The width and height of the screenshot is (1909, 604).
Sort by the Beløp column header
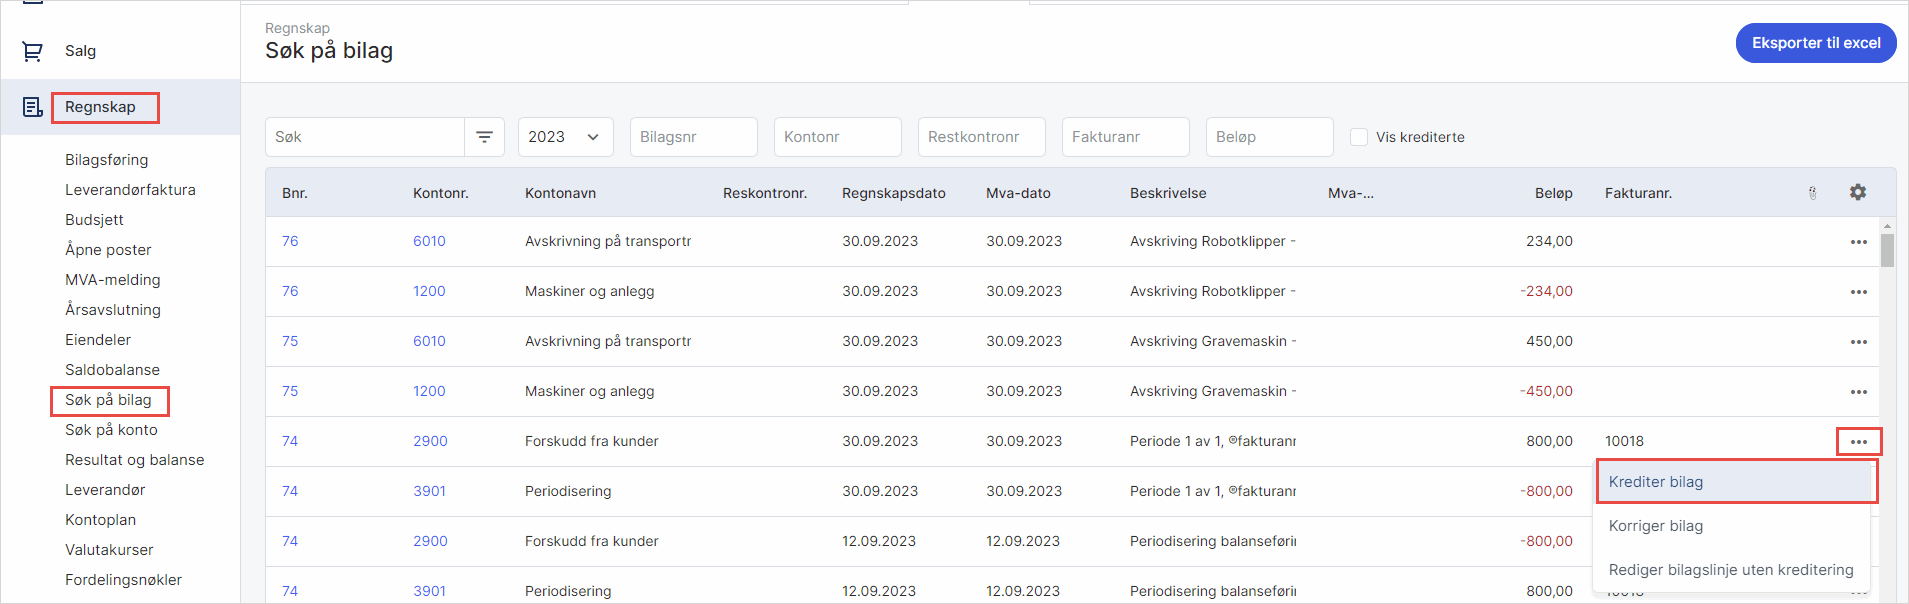[1553, 193]
